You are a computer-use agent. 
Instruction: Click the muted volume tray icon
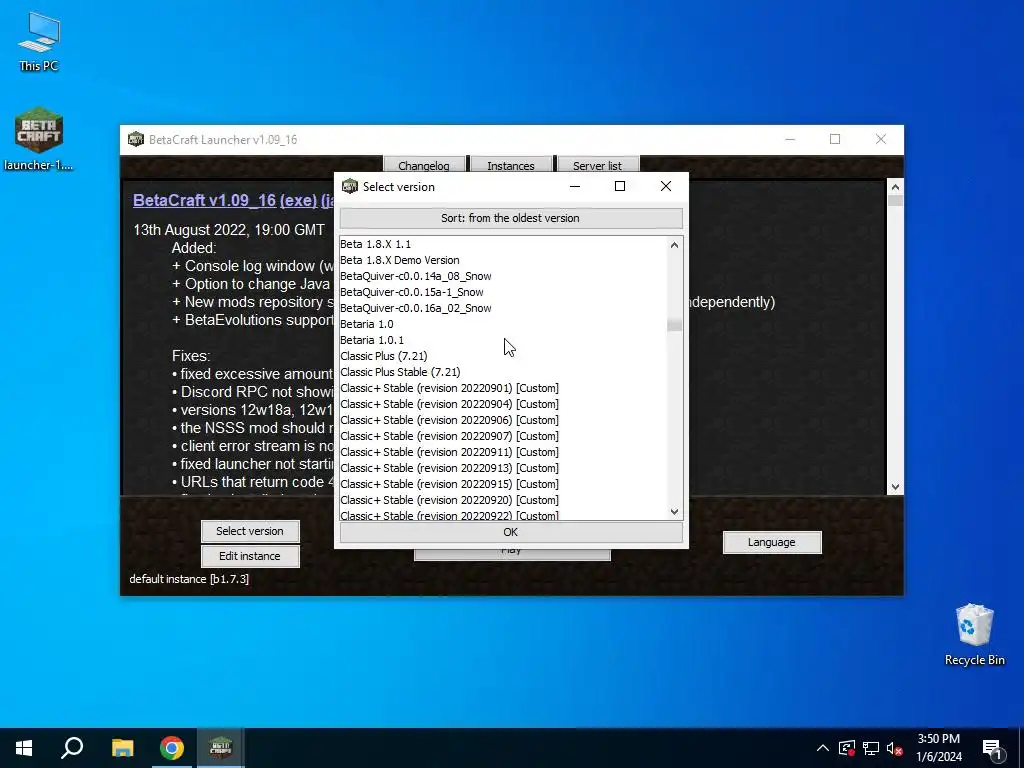[x=895, y=748]
